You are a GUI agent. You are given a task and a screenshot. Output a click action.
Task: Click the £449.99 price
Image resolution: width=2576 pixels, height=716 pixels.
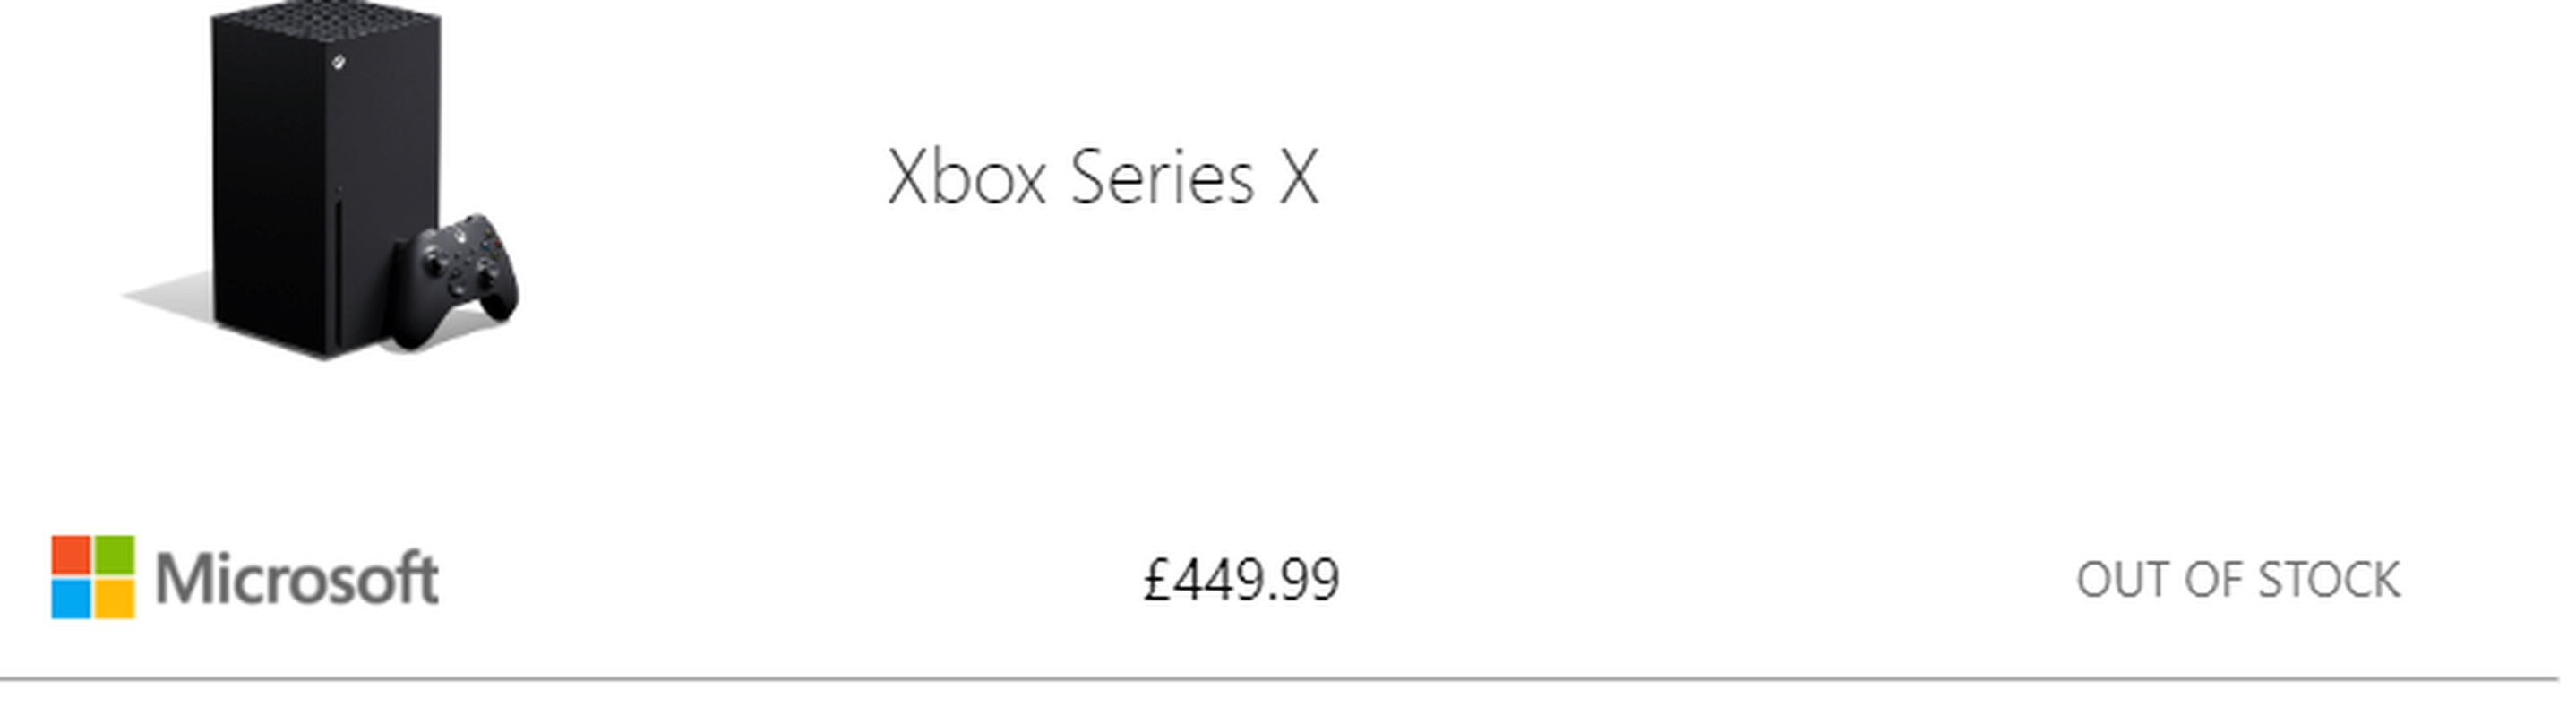click(x=1241, y=580)
